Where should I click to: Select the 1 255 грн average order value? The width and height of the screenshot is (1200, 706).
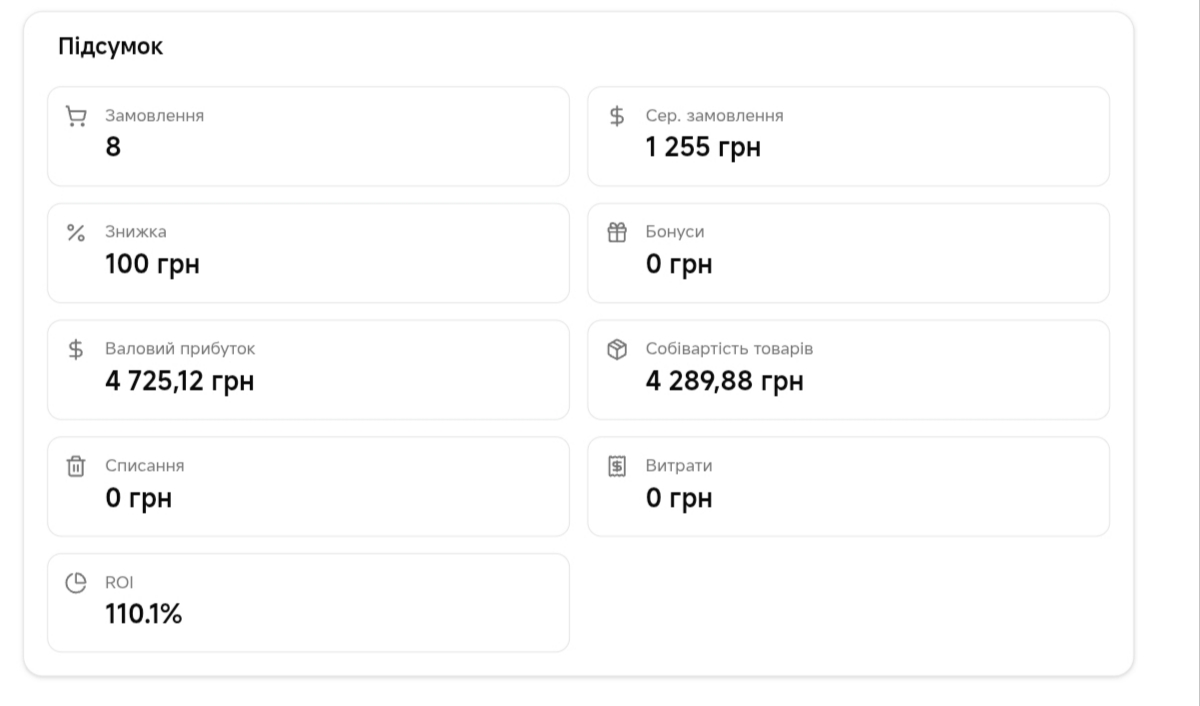coord(703,147)
